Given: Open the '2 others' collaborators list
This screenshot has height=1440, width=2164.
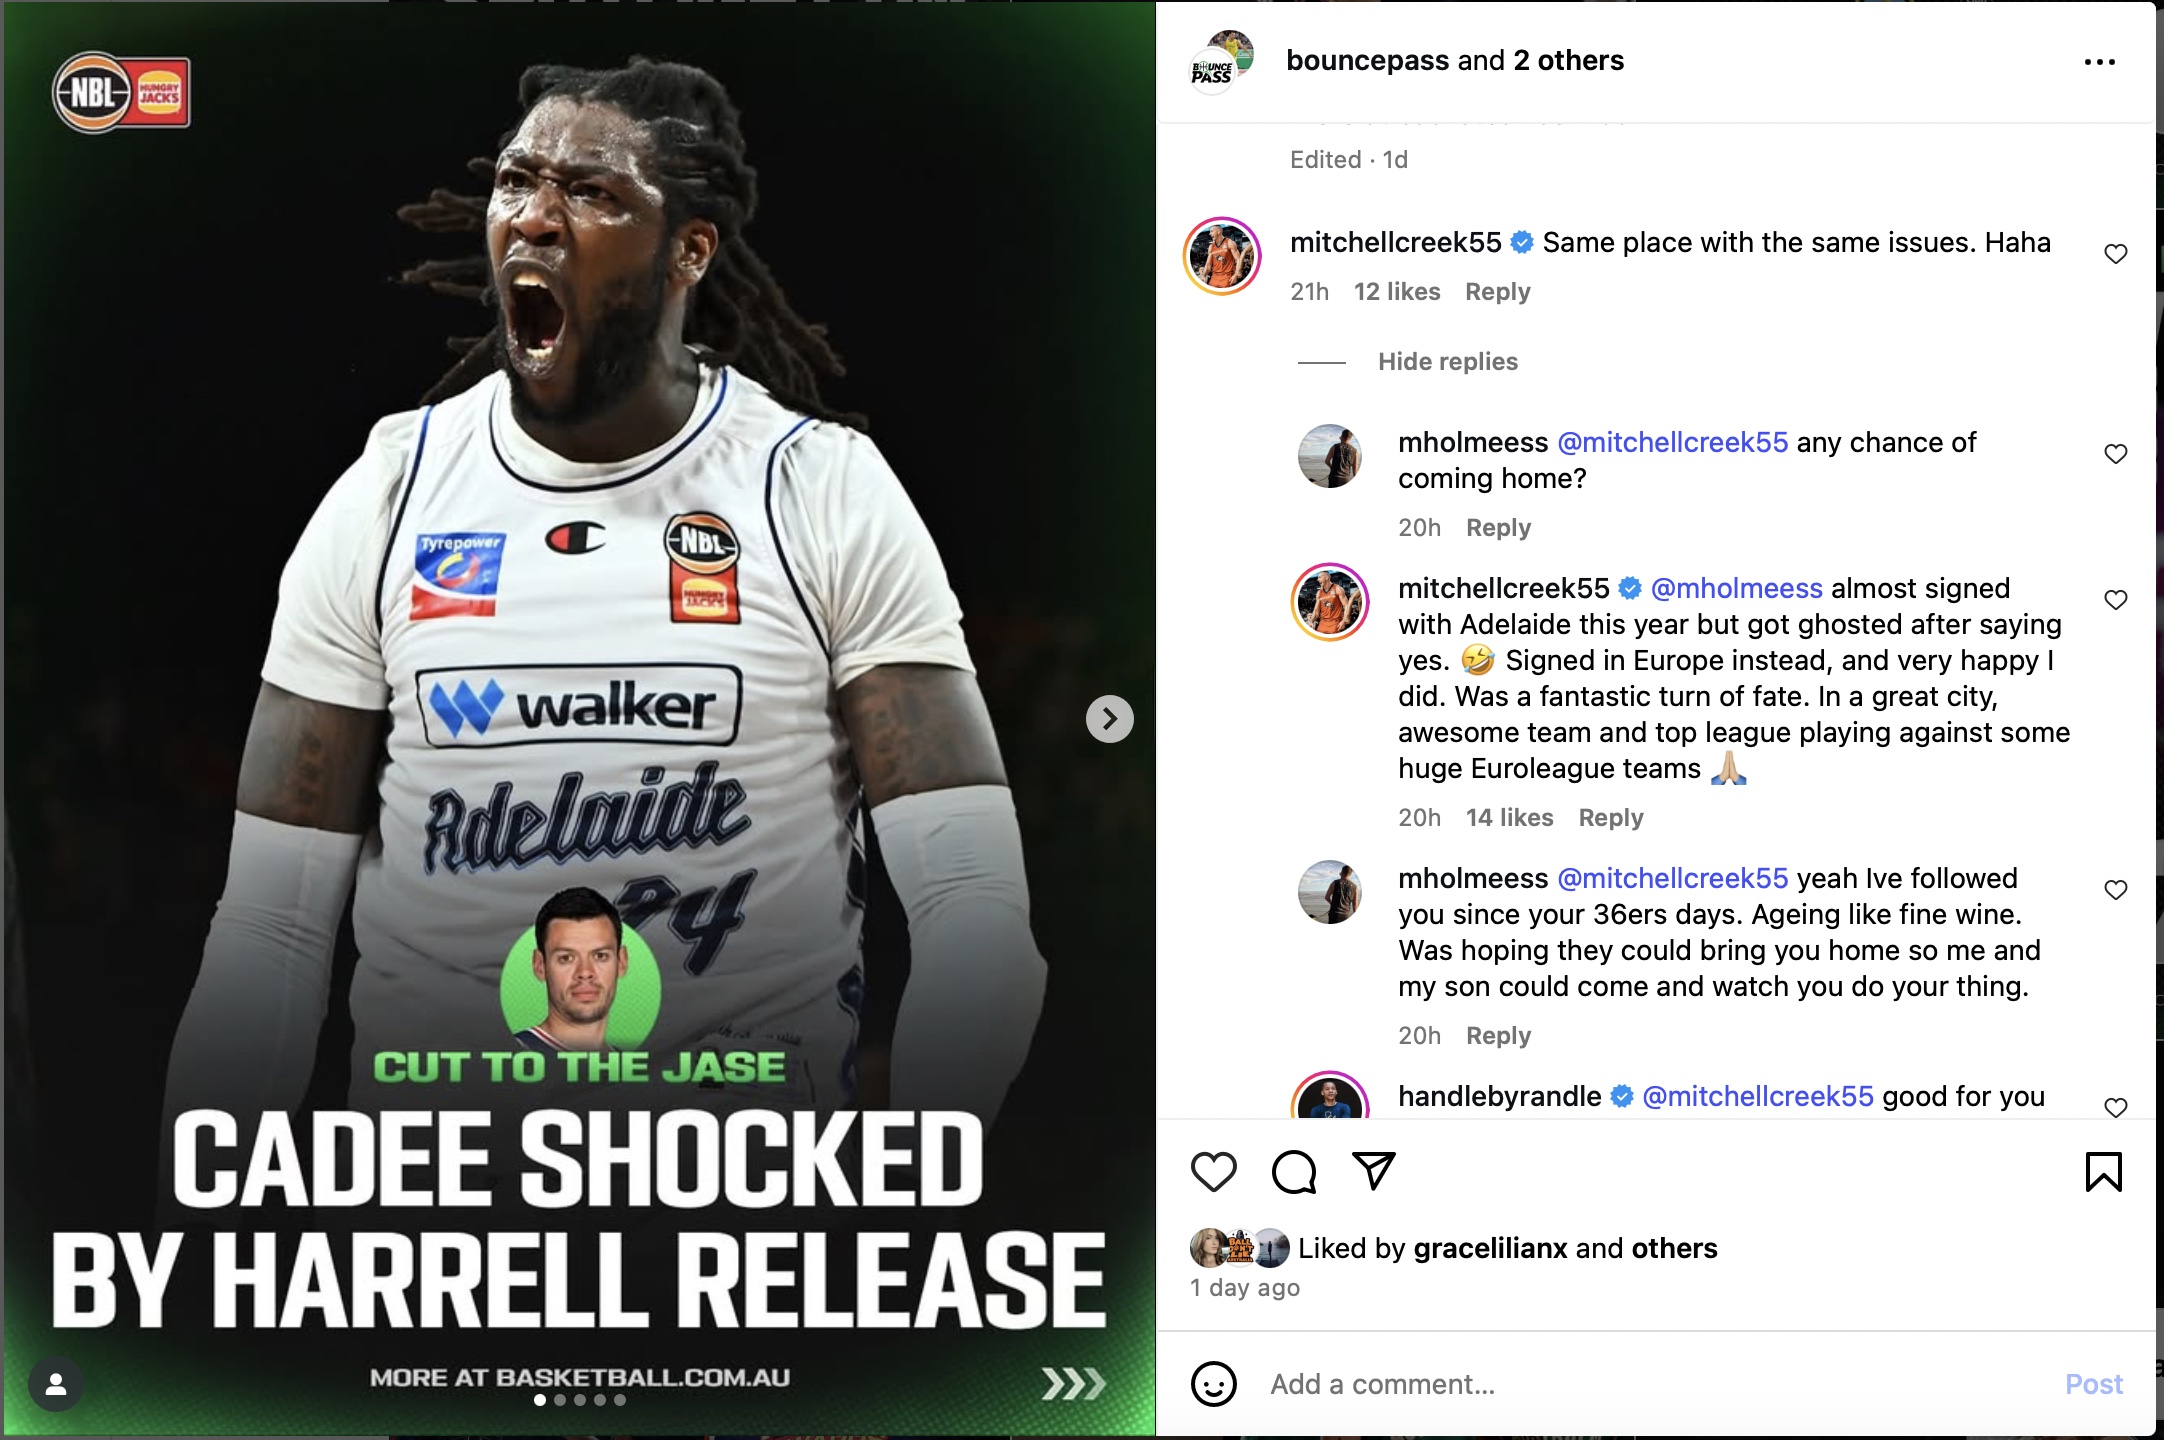Looking at the screenshot, I should pyautogui.click(x=1568, y=60).
